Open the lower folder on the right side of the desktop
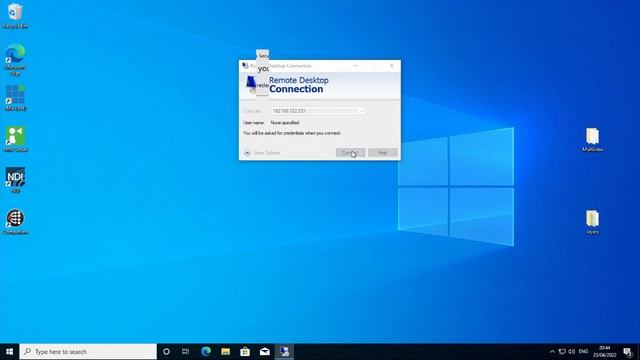640x360 pixels. click(x=592, y=222)
